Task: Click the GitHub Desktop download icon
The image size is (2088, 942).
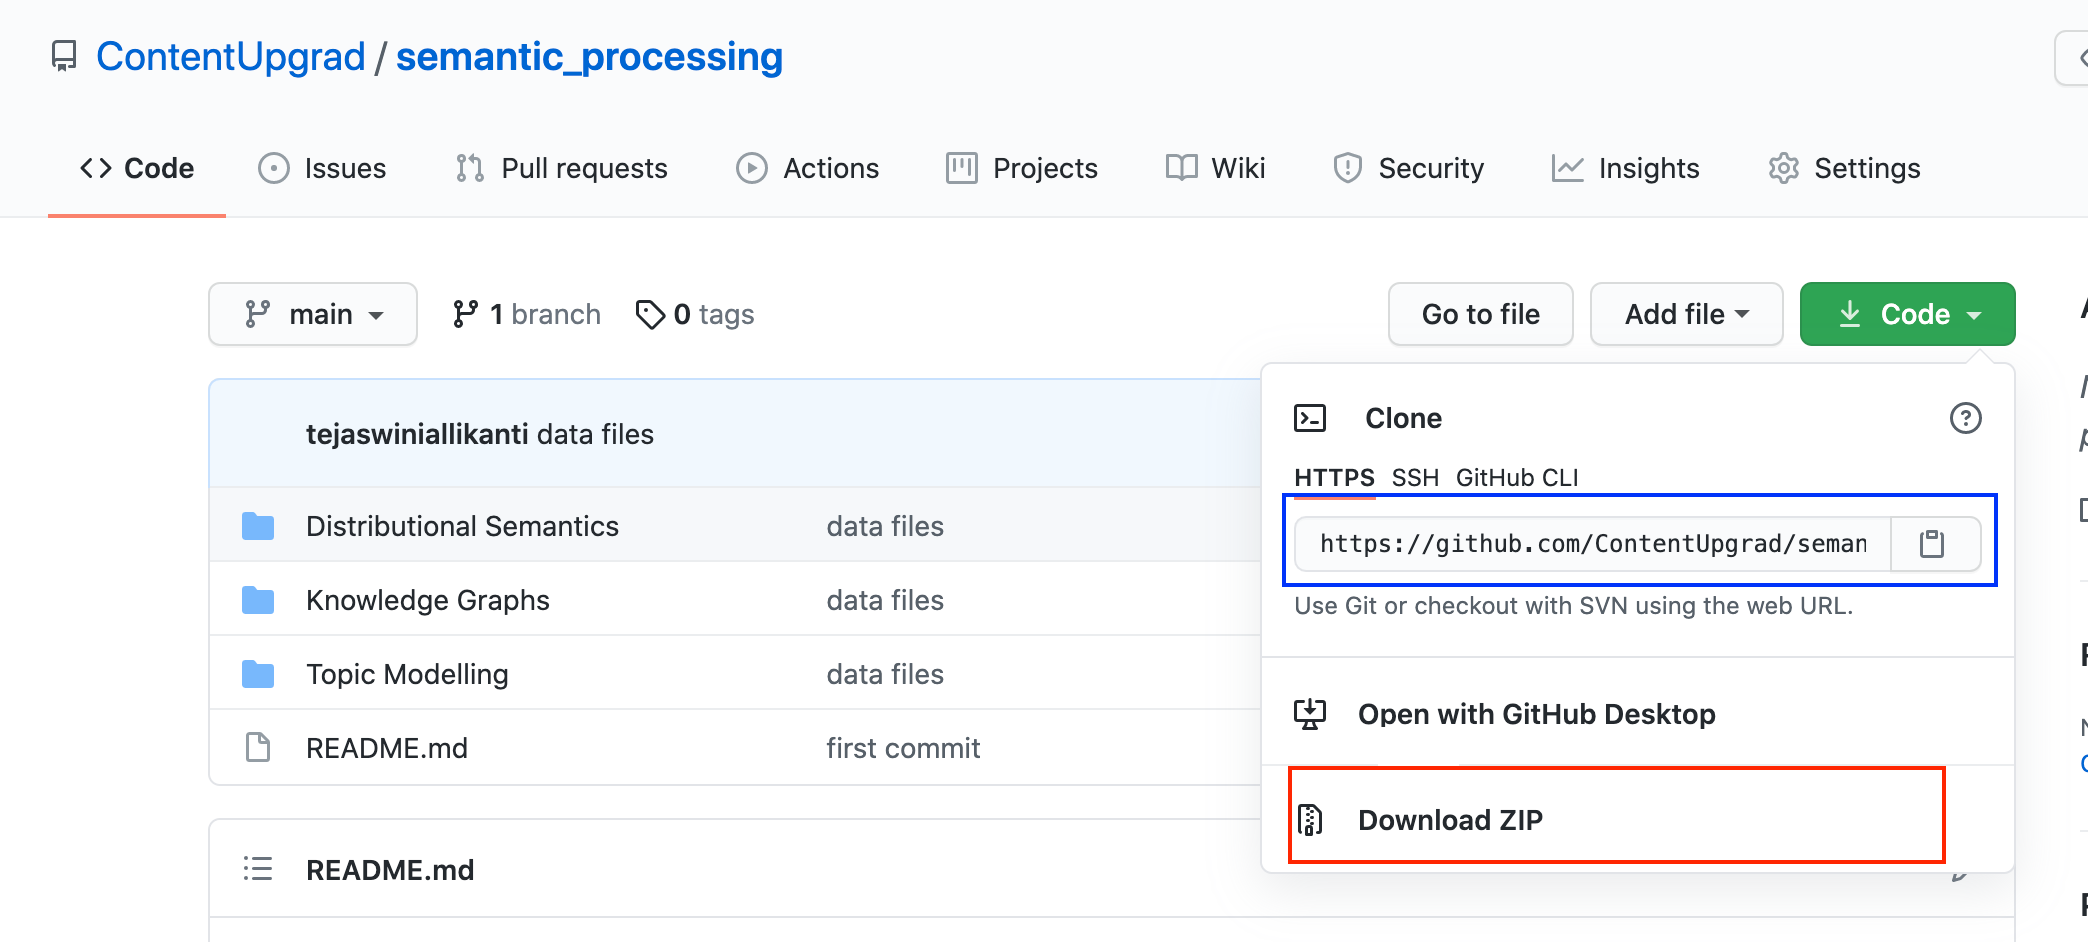Action: [1310, 714]
